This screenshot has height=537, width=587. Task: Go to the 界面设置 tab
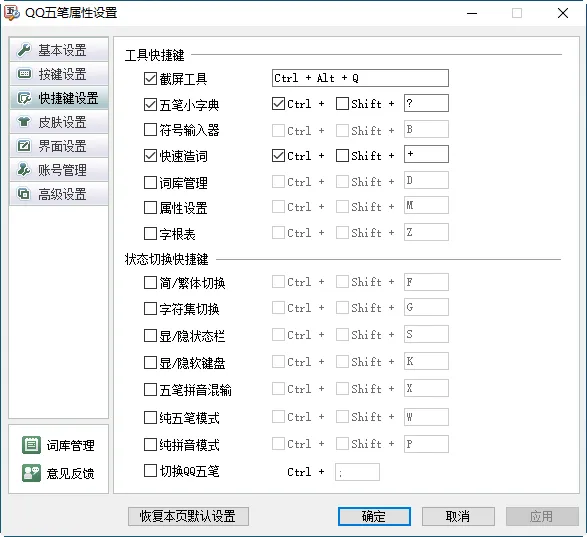pyautogui.click(x=59, y=146)
